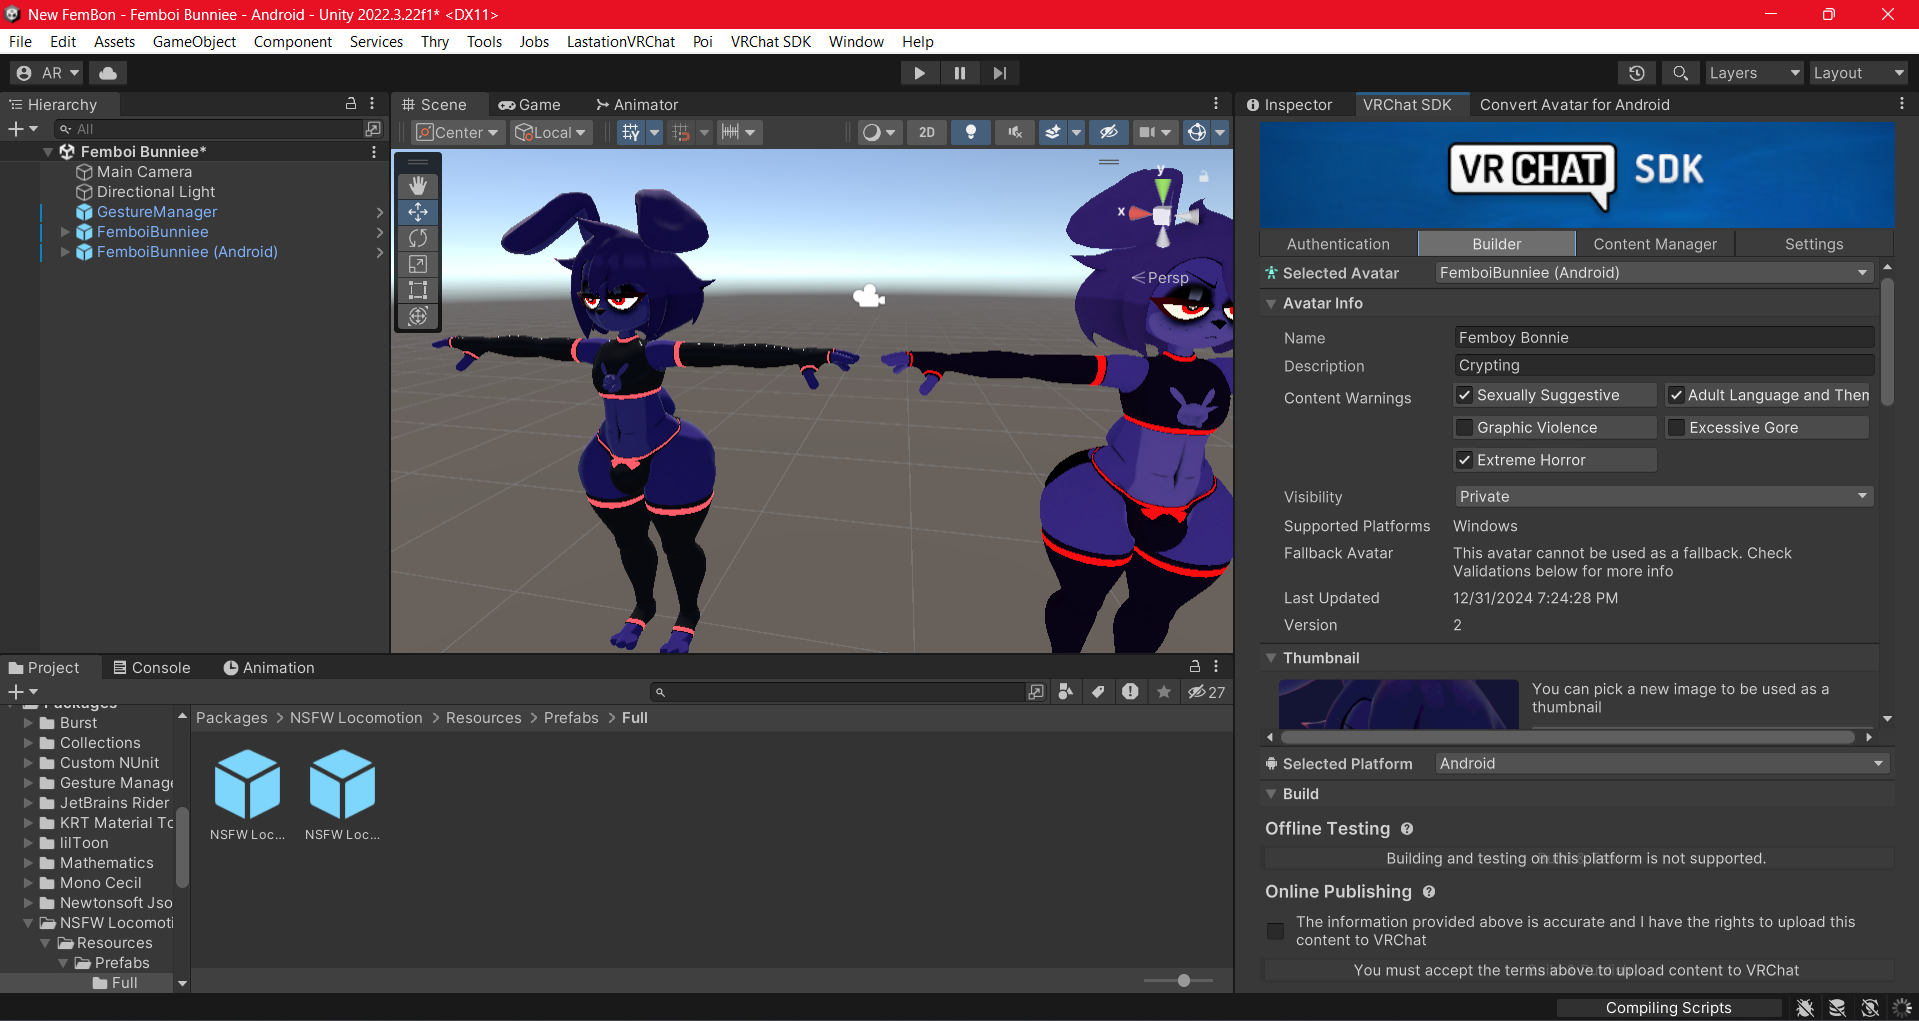1919x1021 pixels.
Task: Click the global search magnifier icon
Action: point(1680,73)
